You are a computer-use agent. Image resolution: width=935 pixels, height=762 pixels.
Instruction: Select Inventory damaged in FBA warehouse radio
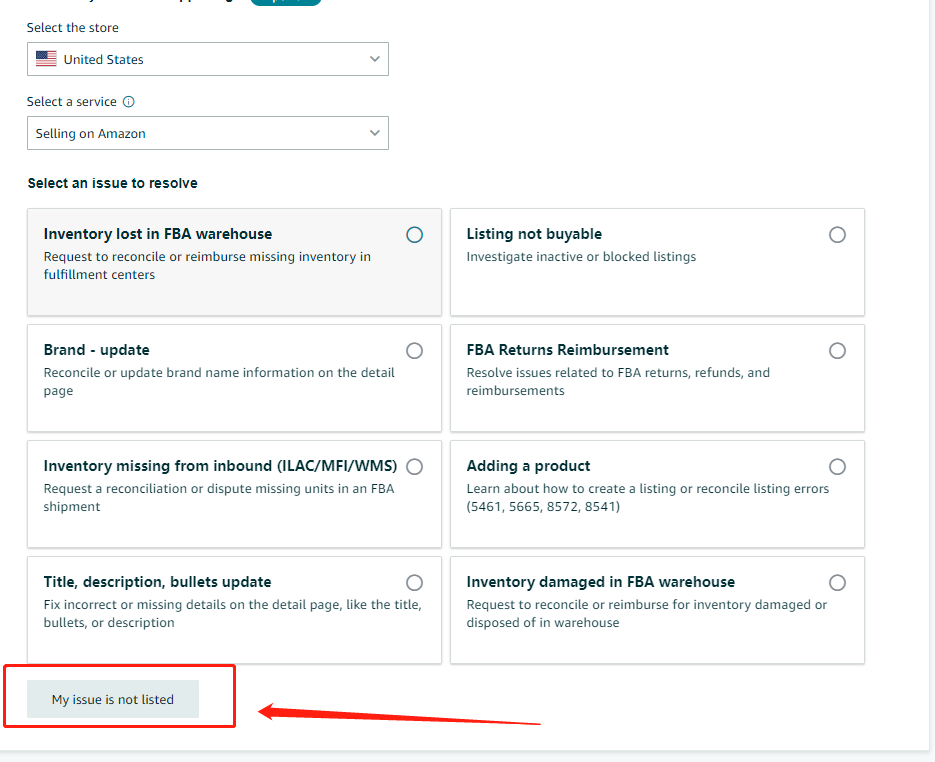coord(837,583)
